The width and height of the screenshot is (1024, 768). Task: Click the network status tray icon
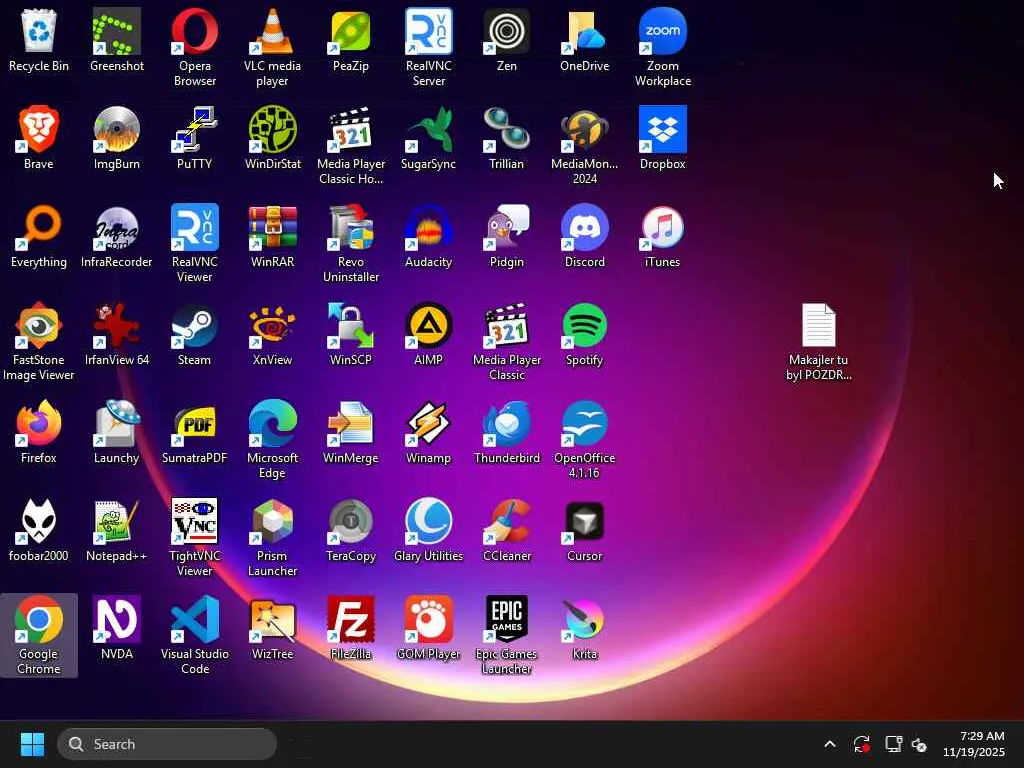coord(893,744)
